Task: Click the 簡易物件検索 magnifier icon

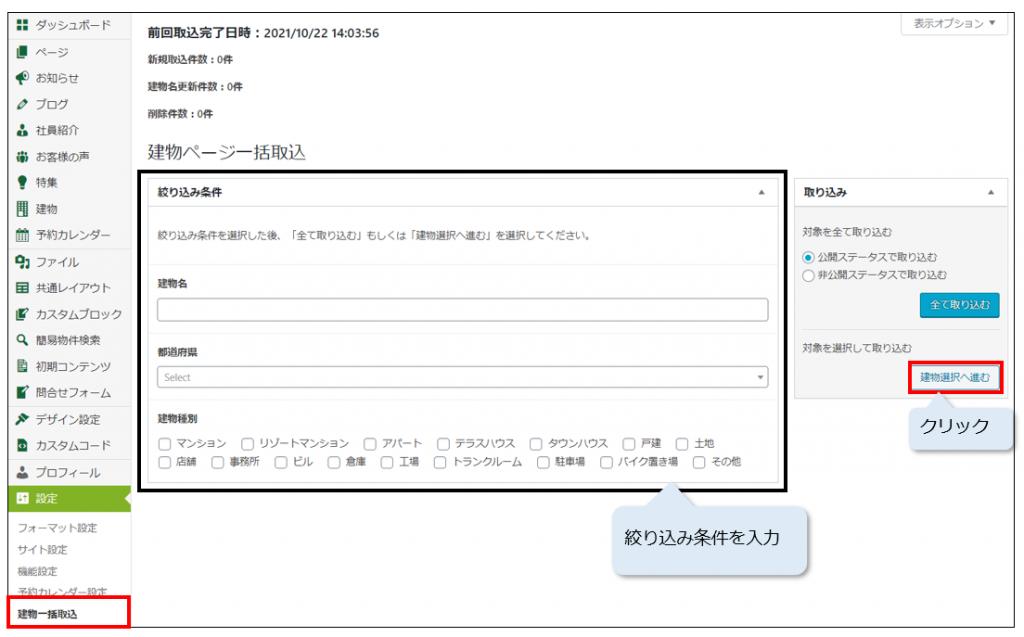Action: click(22, 340)
